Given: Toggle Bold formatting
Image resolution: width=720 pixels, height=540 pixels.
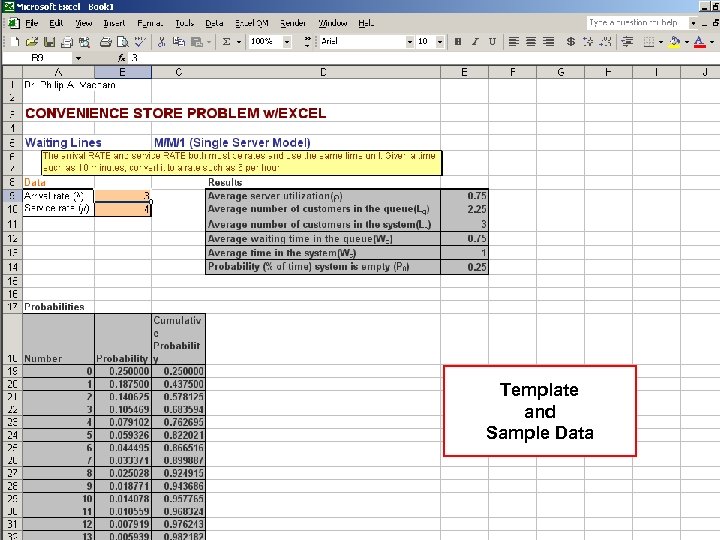Looking at the screenshot, I should (x=457, y=42).
